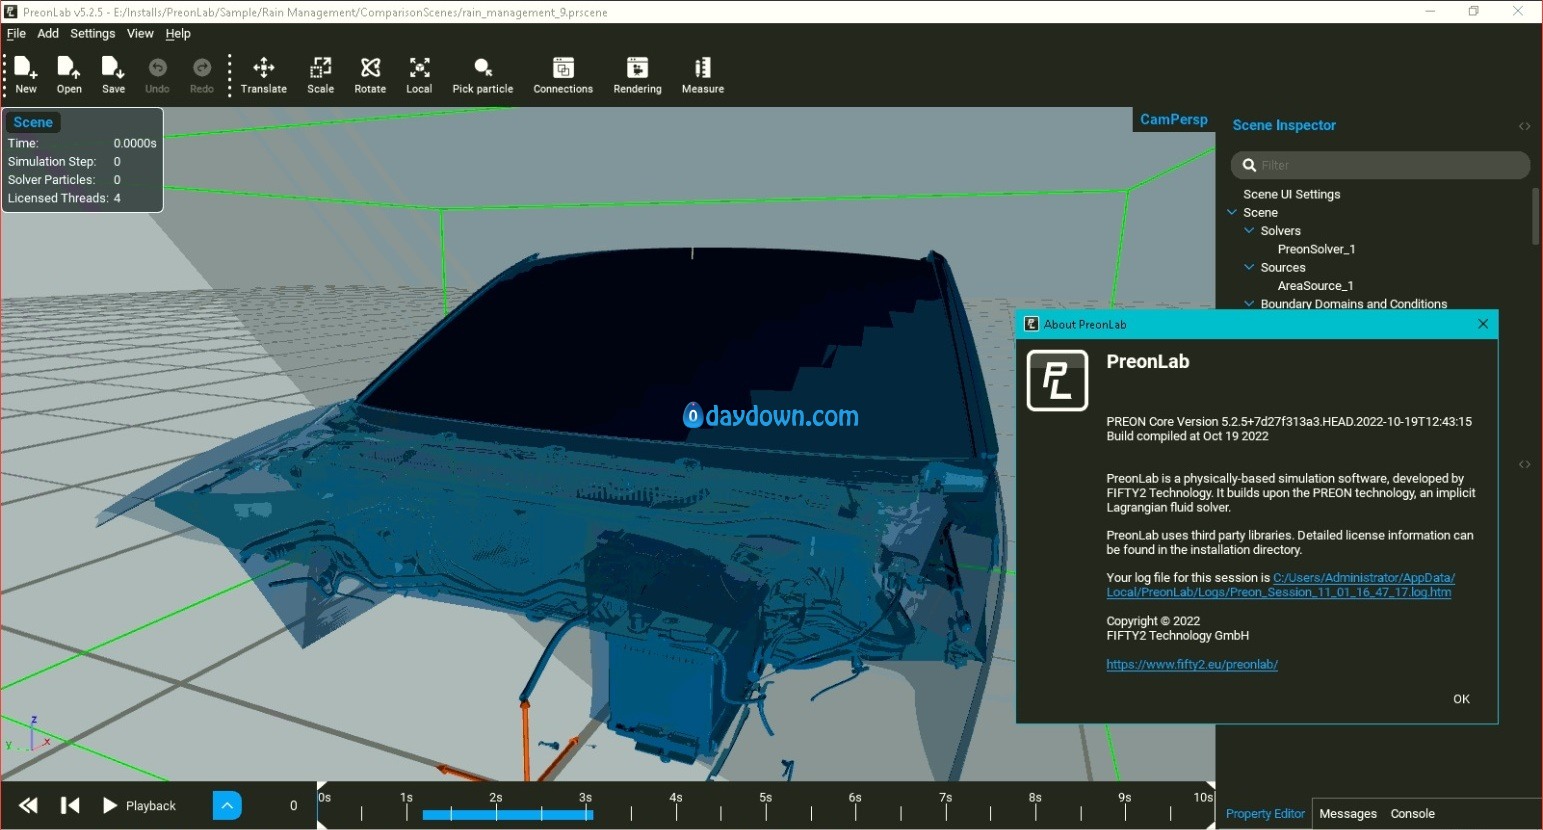Open the Help menu
This screenshot has width=1543, height=830.
[178, 33]
